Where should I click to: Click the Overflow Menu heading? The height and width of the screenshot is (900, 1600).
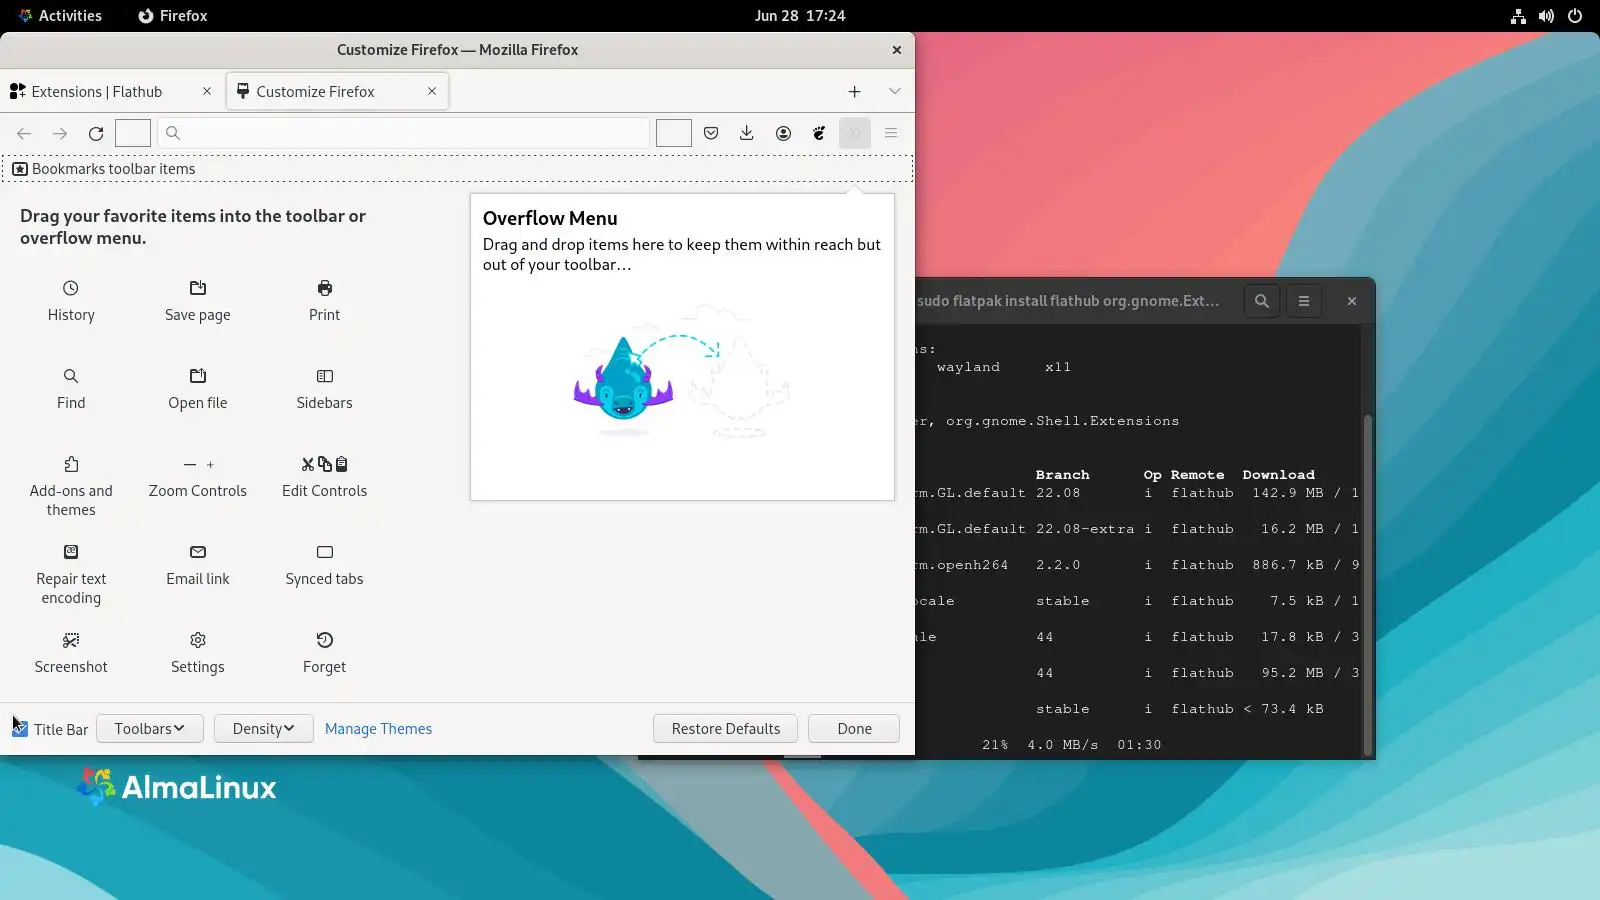550,218
